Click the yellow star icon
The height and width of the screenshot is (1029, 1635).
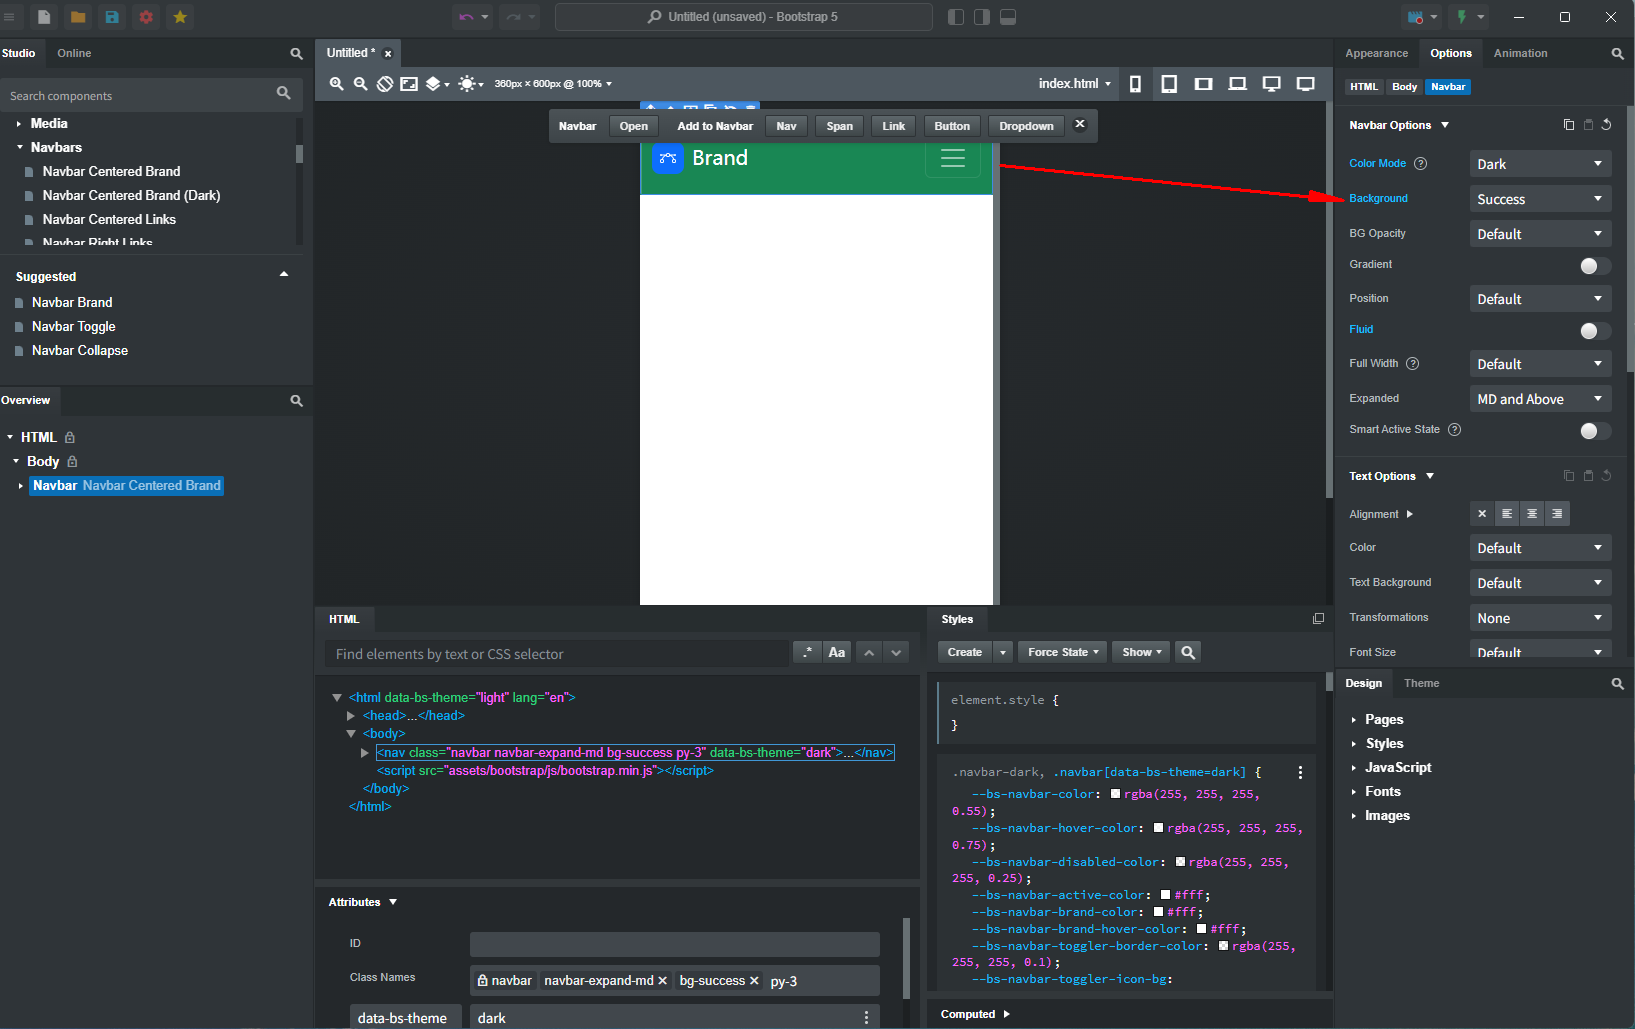coord(180,17)
